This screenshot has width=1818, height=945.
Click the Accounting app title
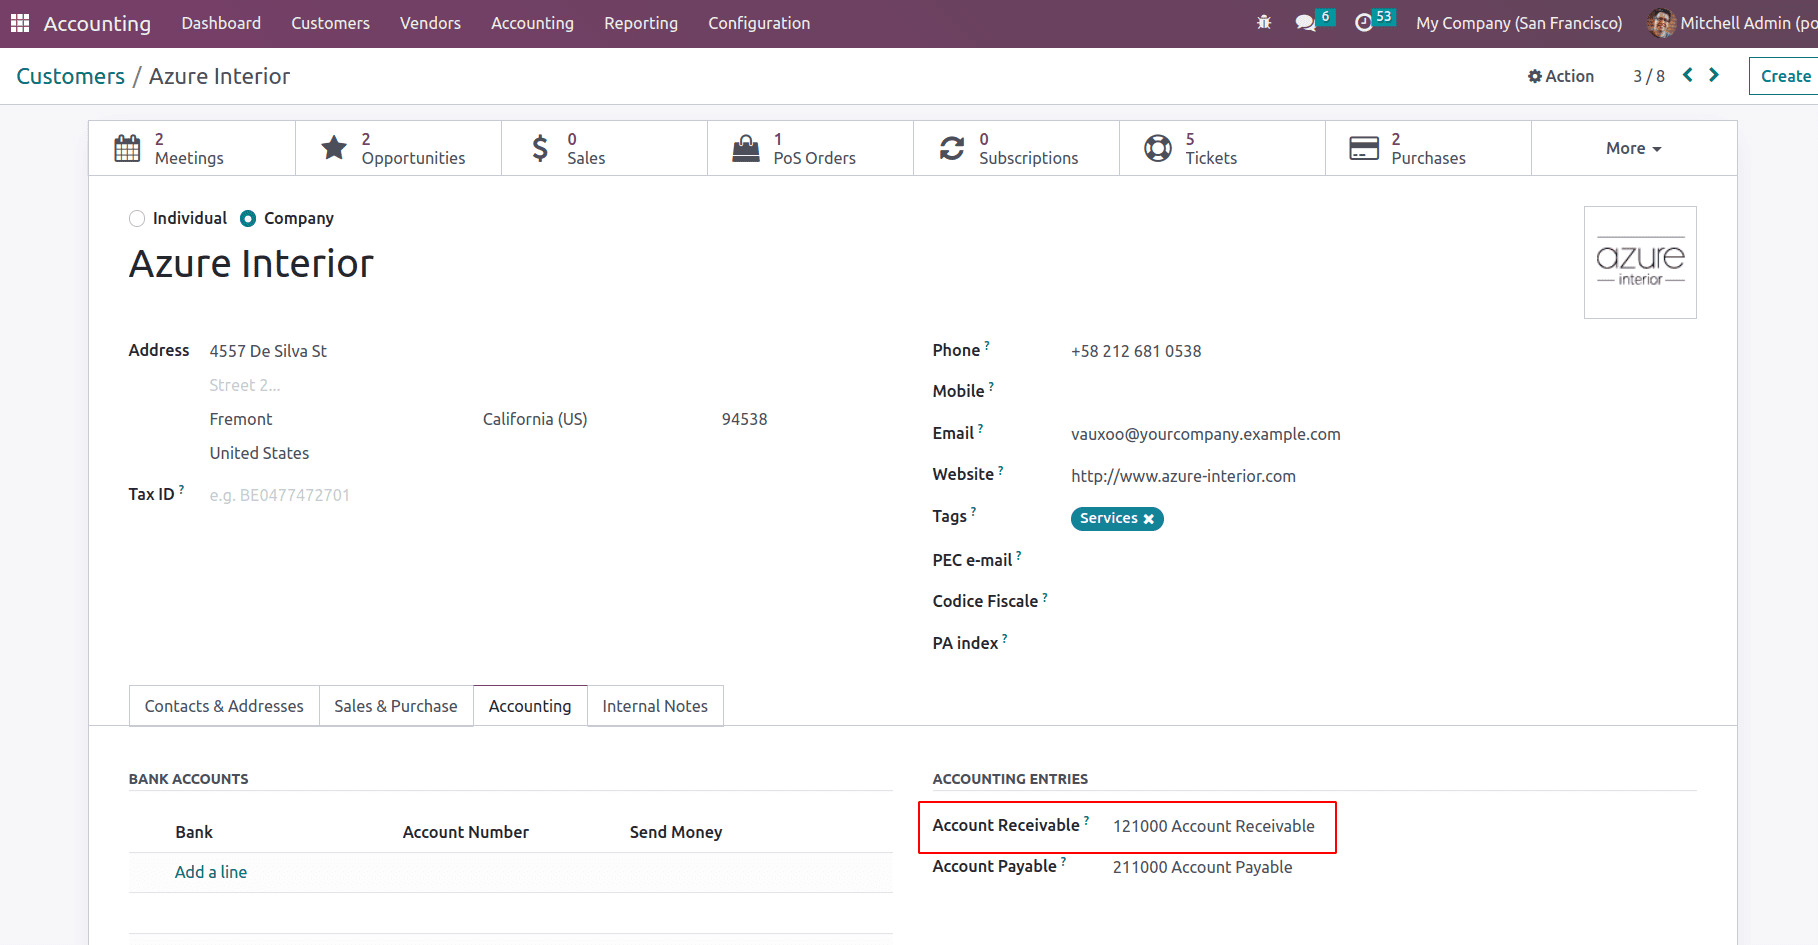pyautogui.click(x=97, y=23)
